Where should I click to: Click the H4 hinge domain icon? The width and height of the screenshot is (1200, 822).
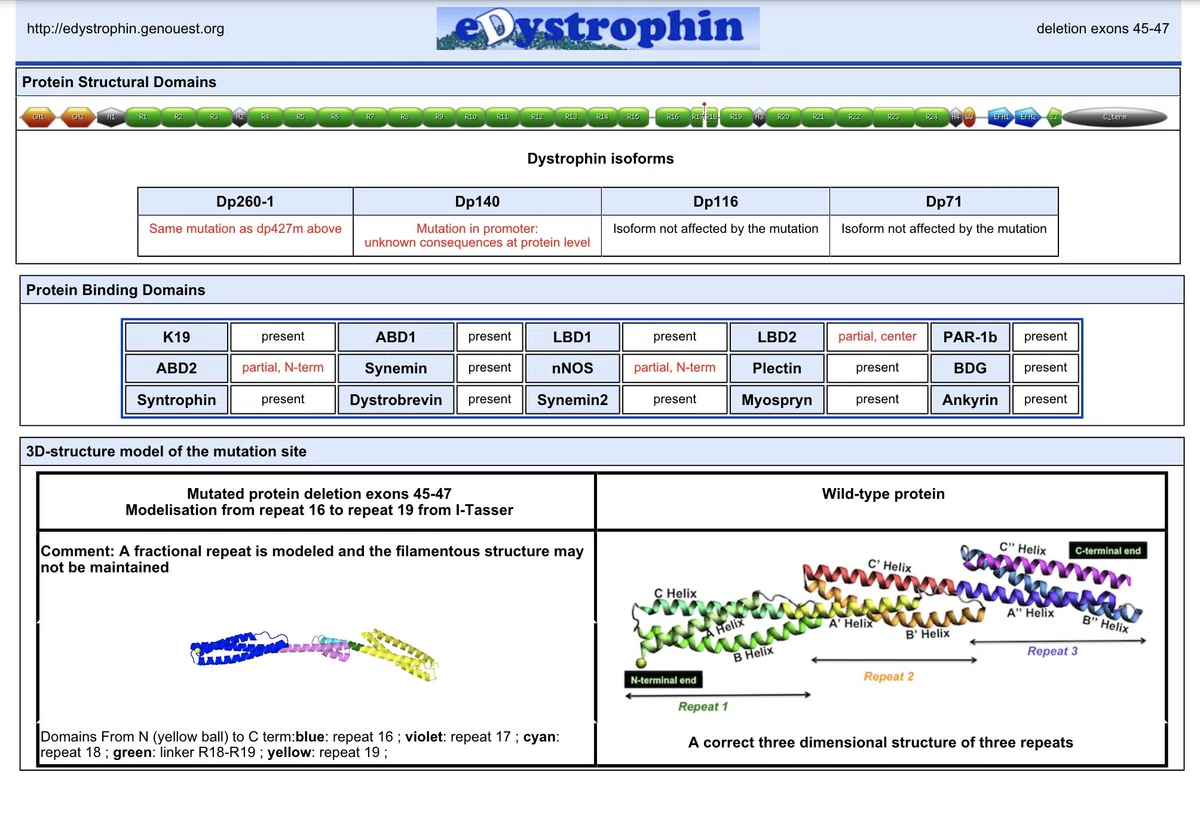point(956,117)
